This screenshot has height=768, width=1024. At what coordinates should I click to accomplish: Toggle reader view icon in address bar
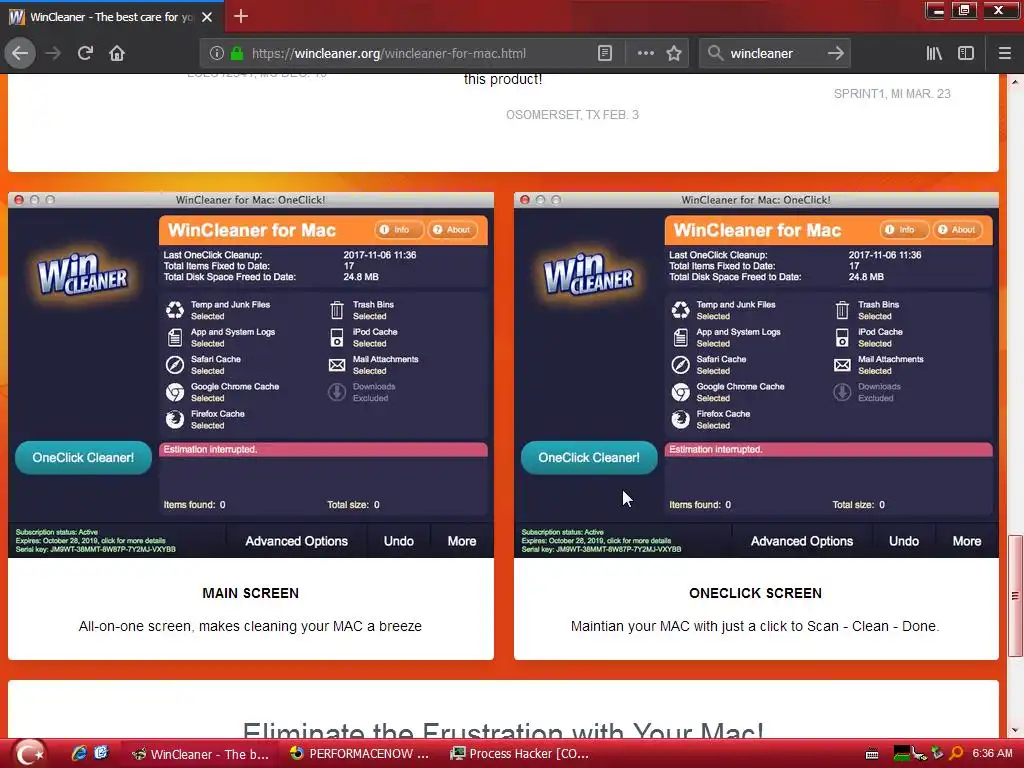coord(605,53)
